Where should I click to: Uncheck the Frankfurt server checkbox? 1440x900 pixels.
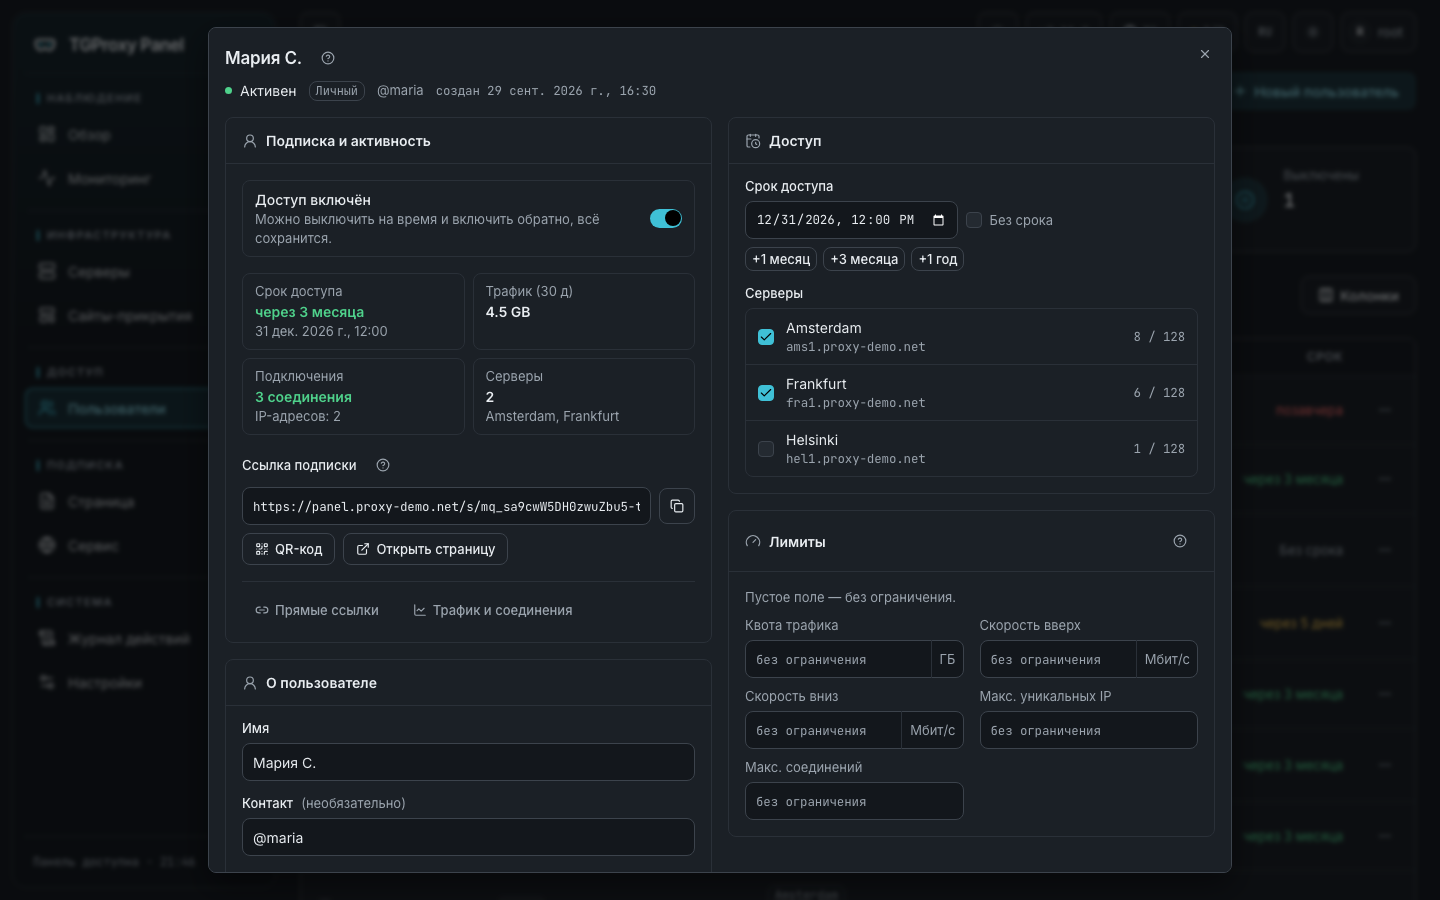766,393
